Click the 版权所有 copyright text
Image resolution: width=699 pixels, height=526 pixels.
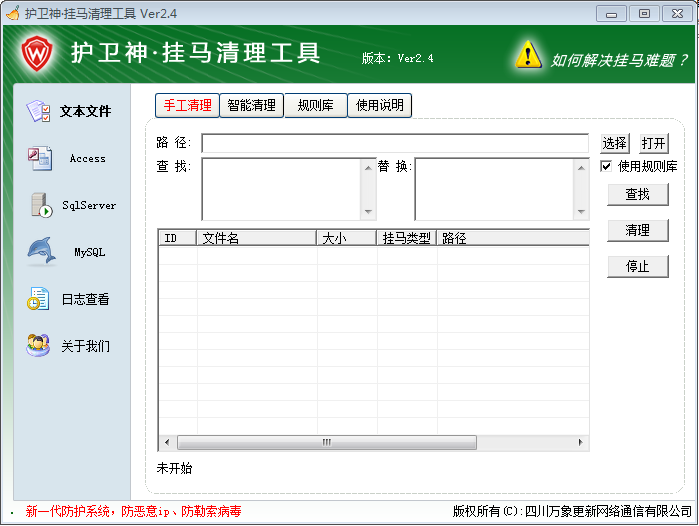pos(572,511)
